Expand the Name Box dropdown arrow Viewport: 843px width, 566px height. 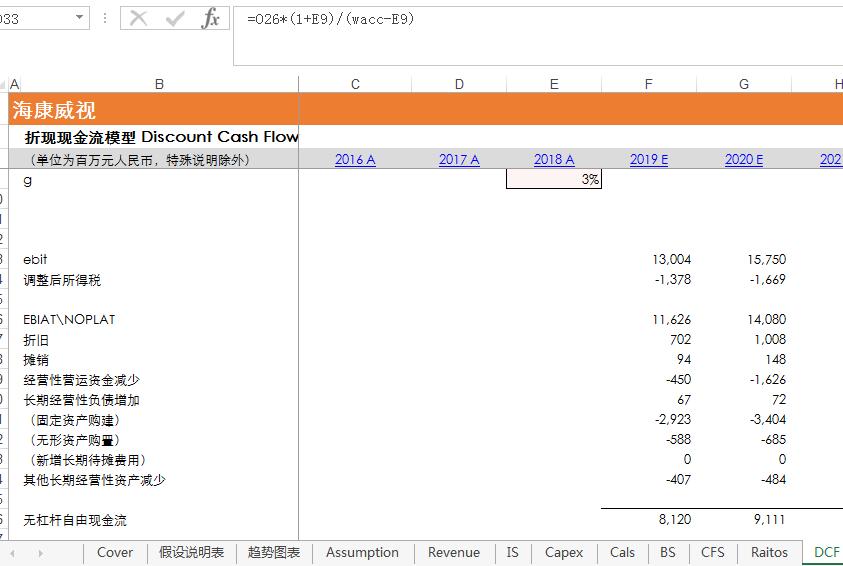pyautogui.click(x=80, y=18)
